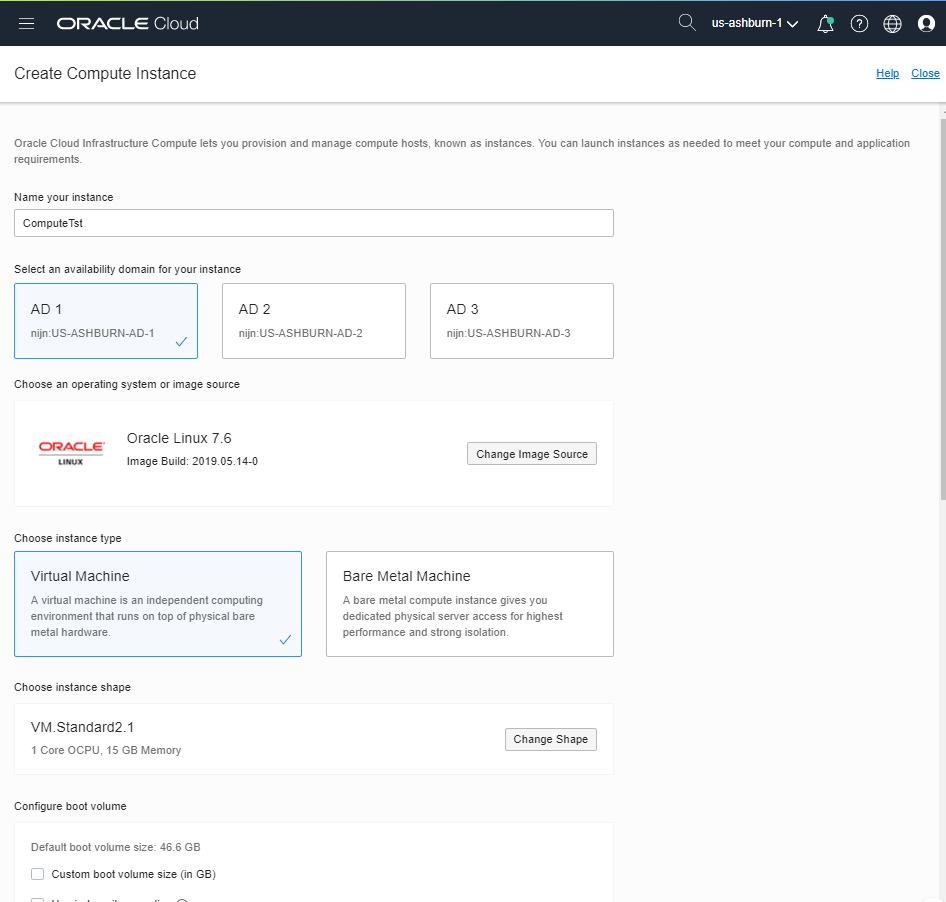This screenshot has height=902, width=946.
Task: Click the Close link
Action: click(925, 73)
